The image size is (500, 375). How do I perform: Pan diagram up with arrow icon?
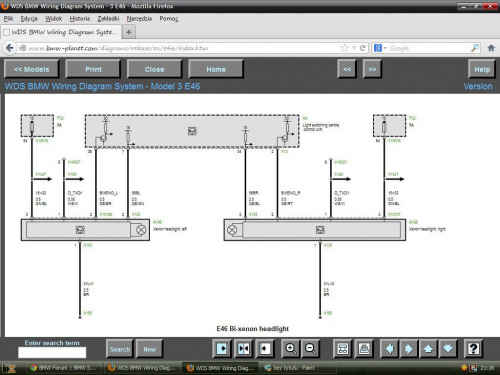tap(428, 349)
